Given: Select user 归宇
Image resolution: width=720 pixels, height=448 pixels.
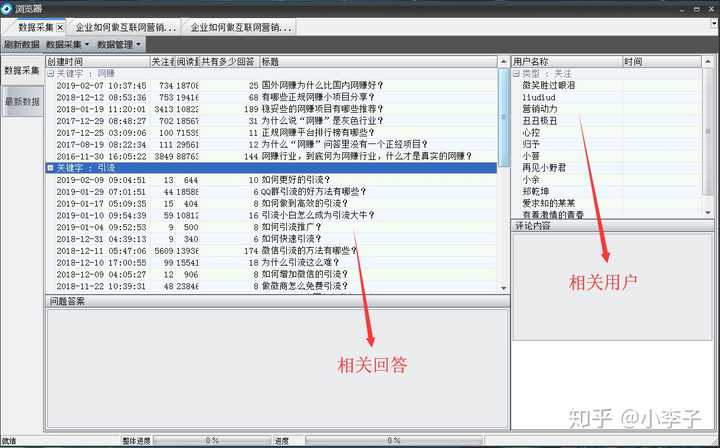Looking at the screenshot, I should tap(531, 144).
